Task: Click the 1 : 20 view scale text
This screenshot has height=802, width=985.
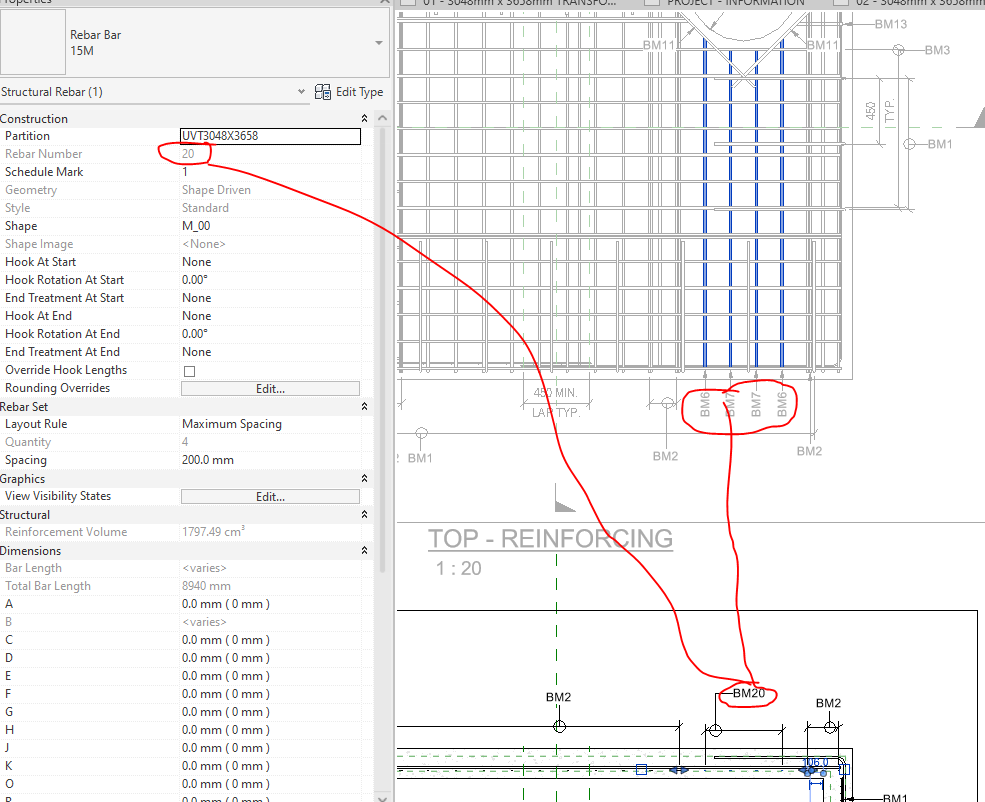Action: pyautogui.click(x=459, y=569)
